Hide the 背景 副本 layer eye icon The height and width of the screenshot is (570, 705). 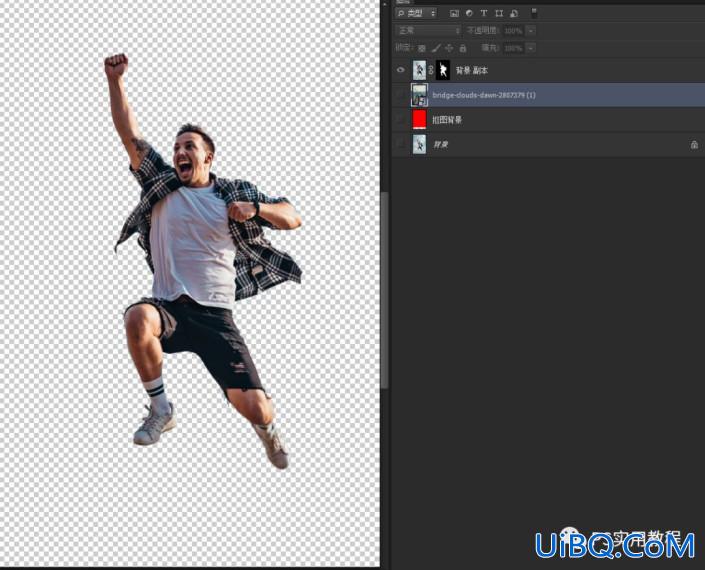point(401,70)
